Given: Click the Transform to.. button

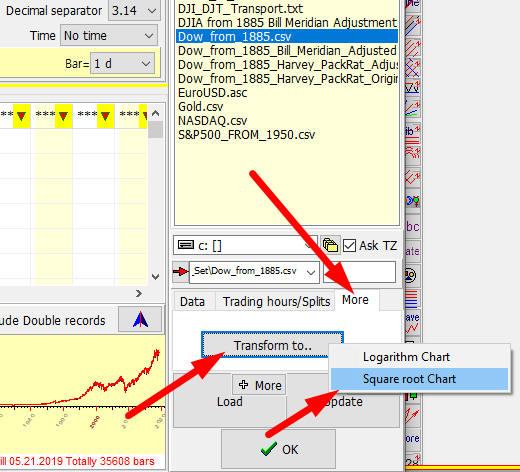Looking at the screenshot, I should [x=272, y=345].
